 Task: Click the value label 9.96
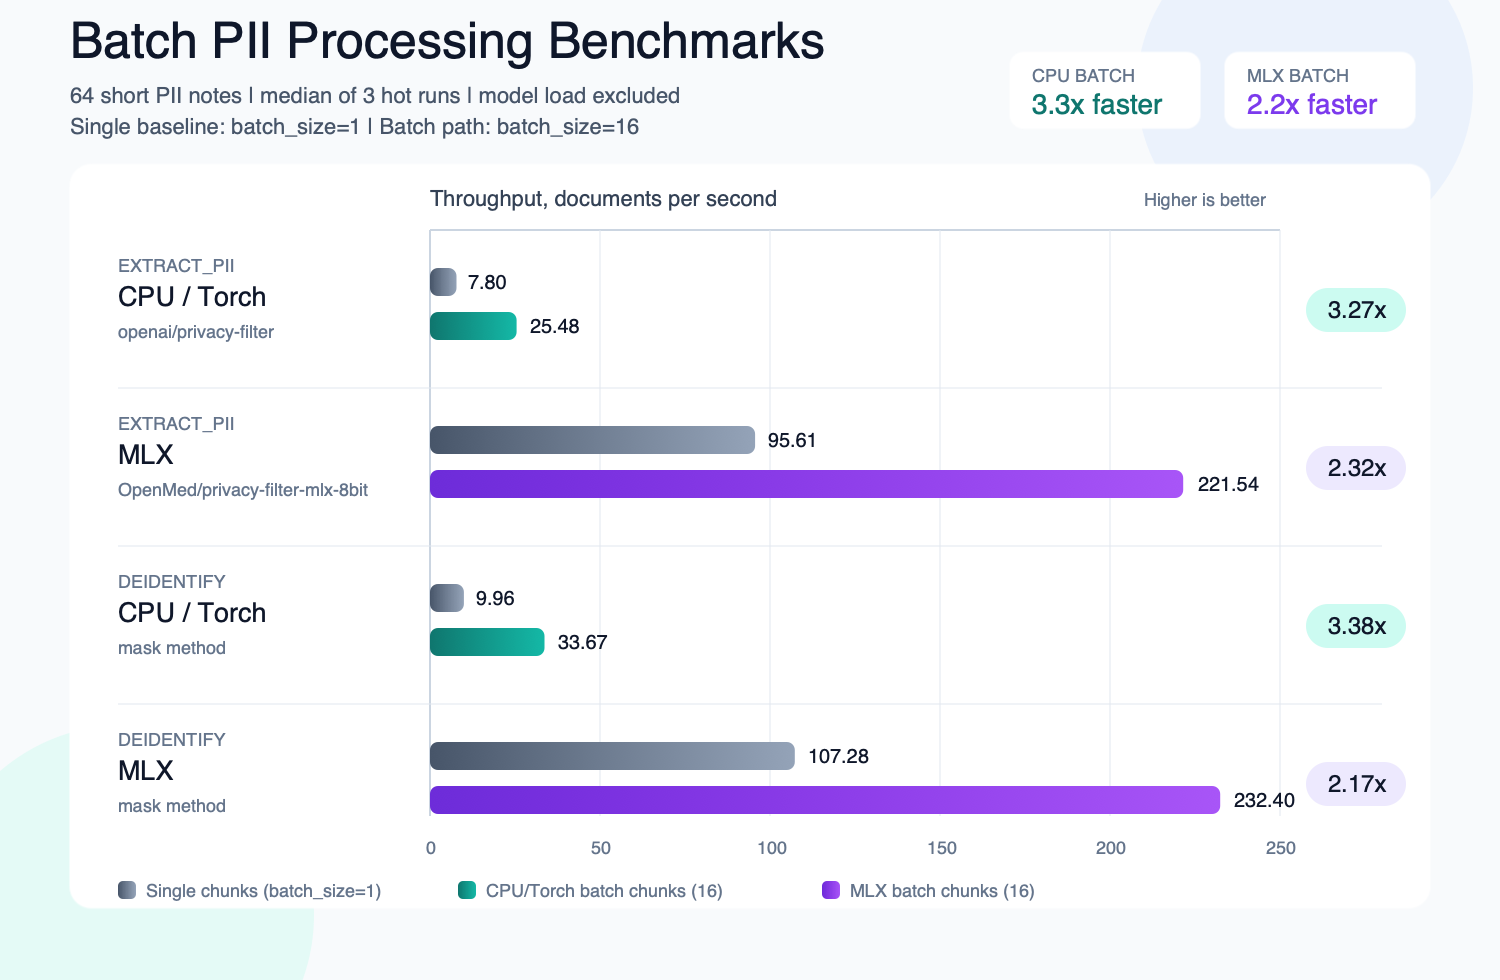coord(495,598)
